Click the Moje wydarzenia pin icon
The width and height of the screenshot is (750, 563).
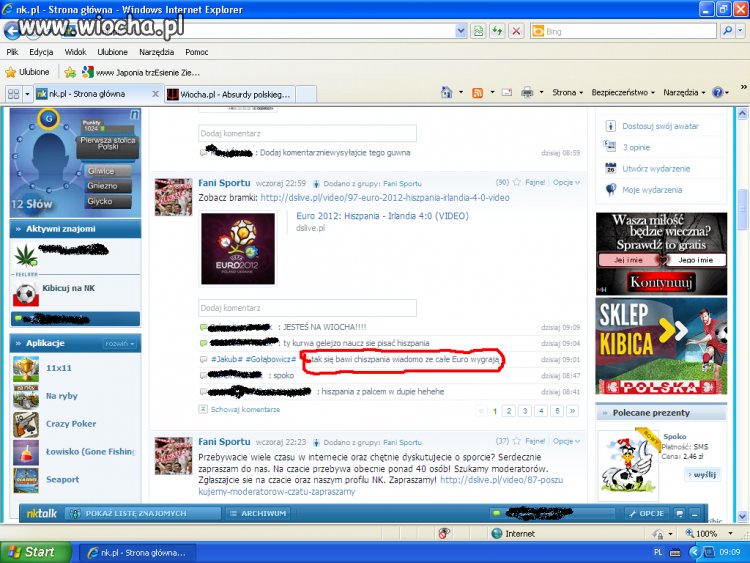point(610,189)
